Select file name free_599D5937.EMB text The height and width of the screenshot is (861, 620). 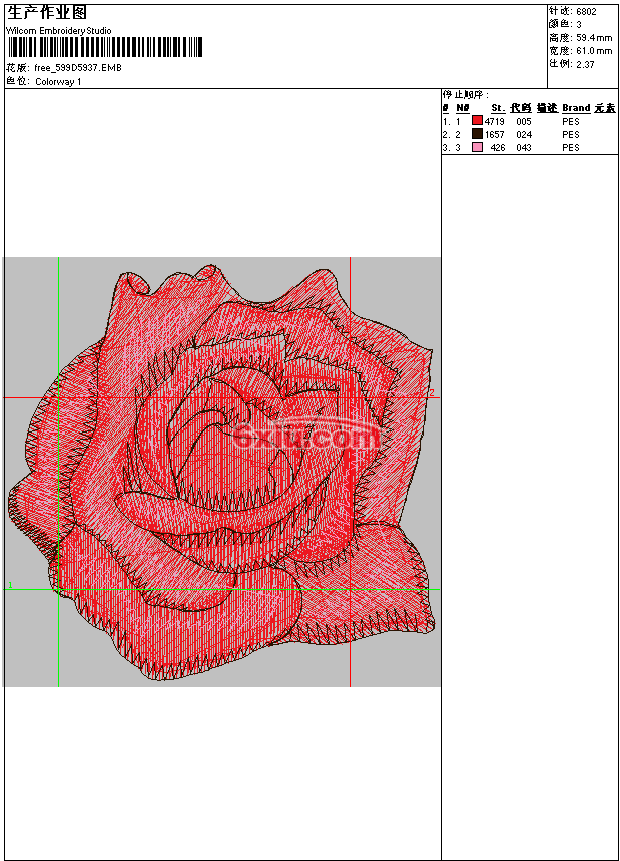point(78,68)
